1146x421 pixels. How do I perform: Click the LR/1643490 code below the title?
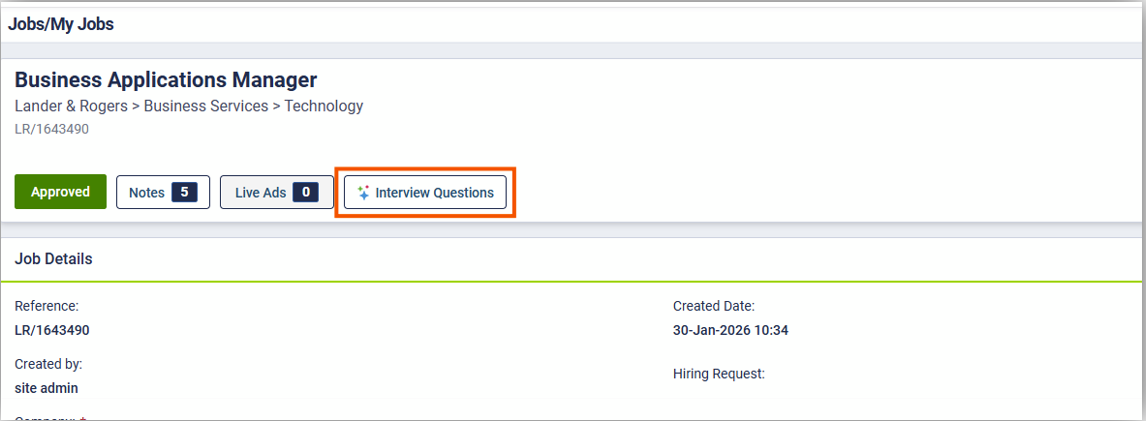point(58,128)
